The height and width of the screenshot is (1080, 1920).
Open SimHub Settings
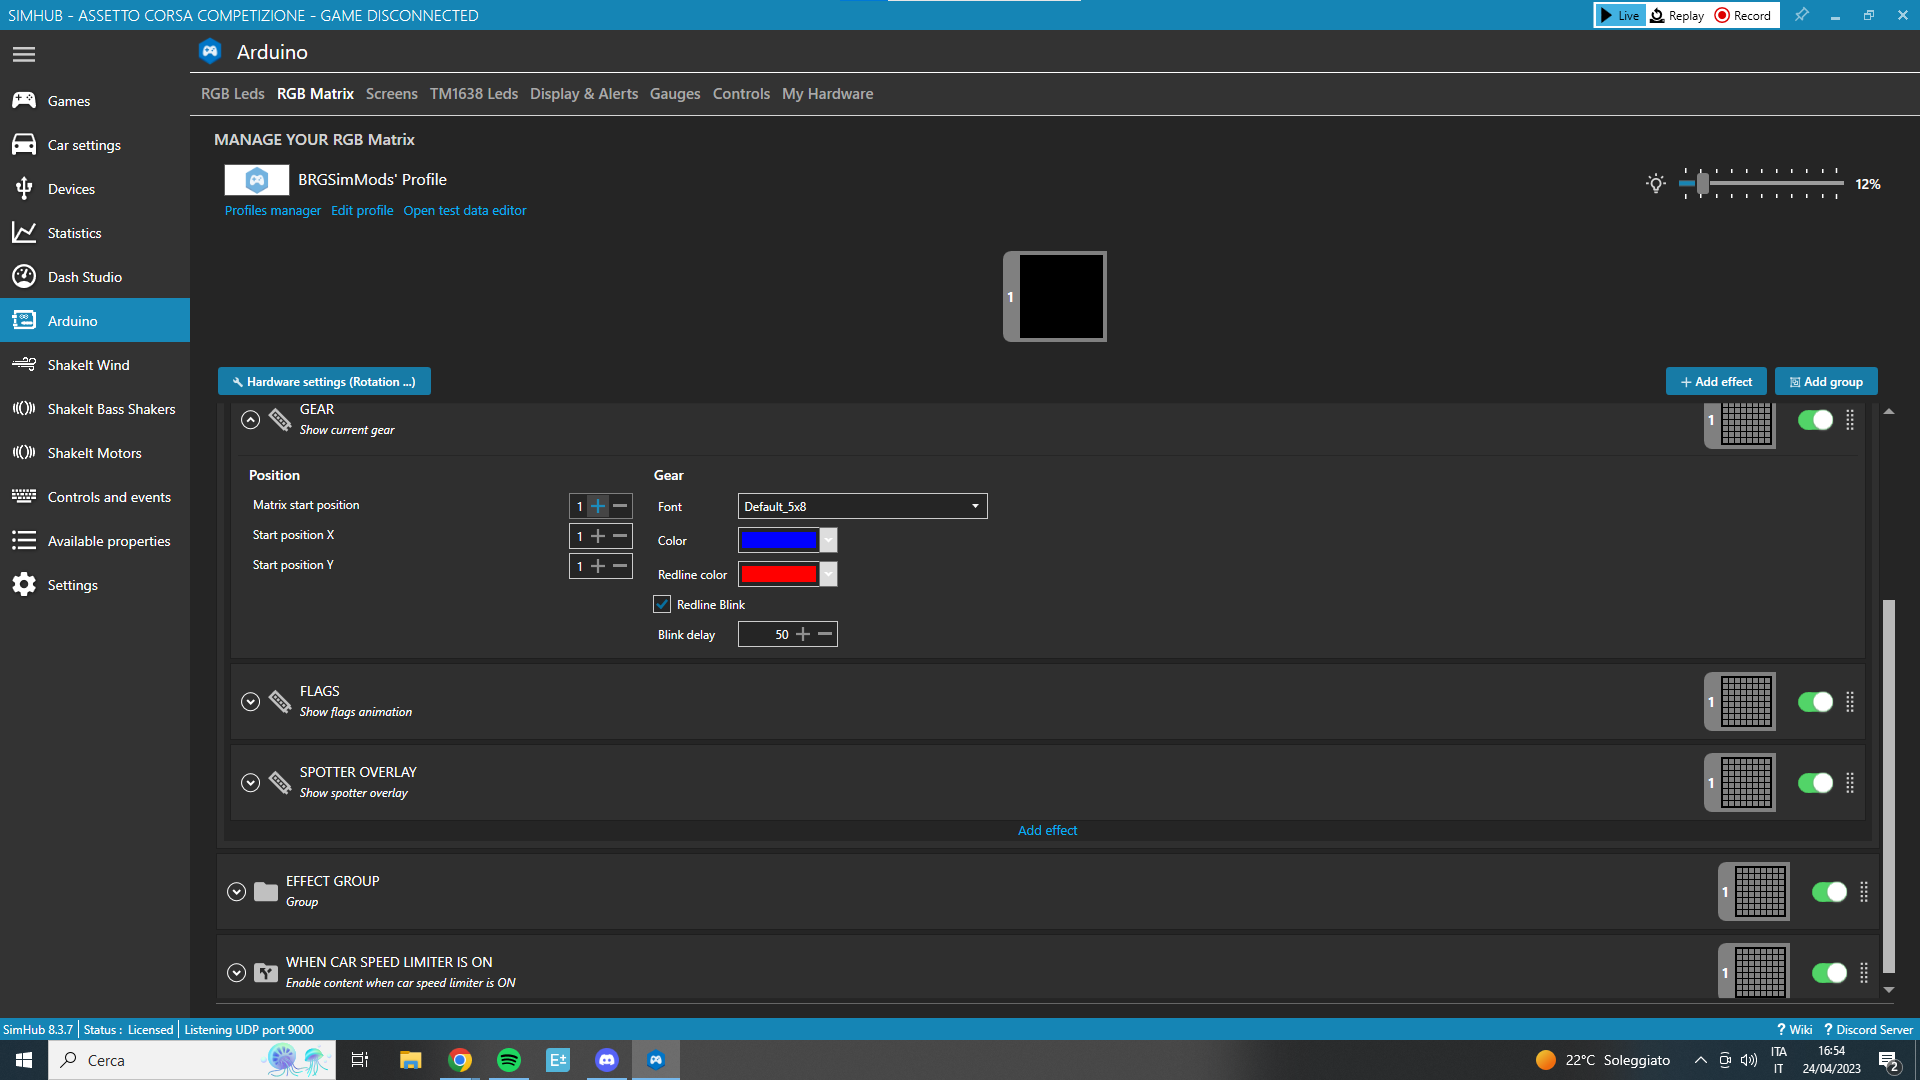click(x=95, y=585)
